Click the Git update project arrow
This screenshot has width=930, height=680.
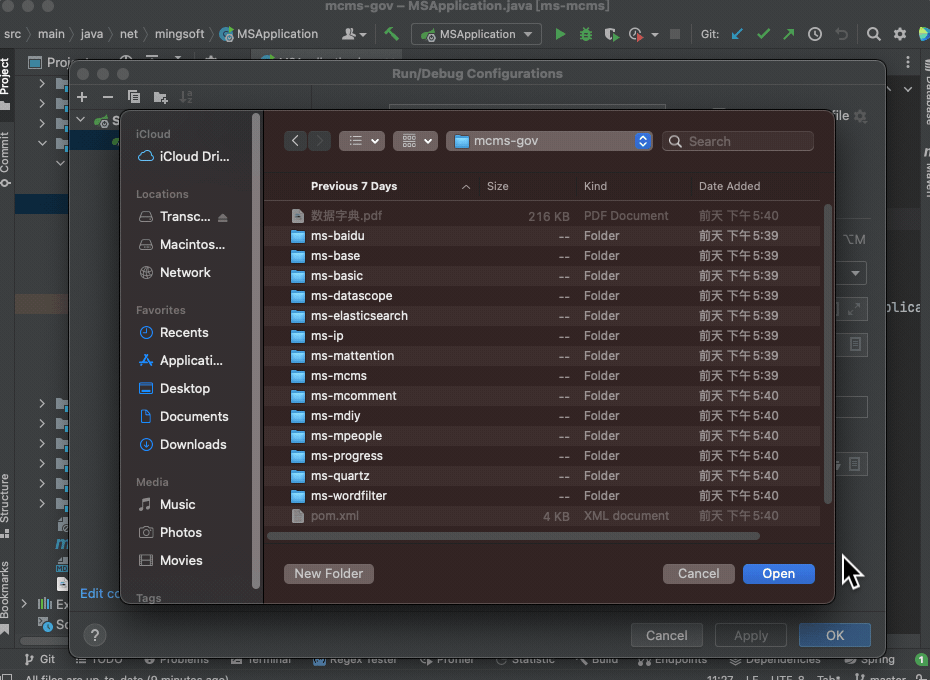(x=737, y=34)
